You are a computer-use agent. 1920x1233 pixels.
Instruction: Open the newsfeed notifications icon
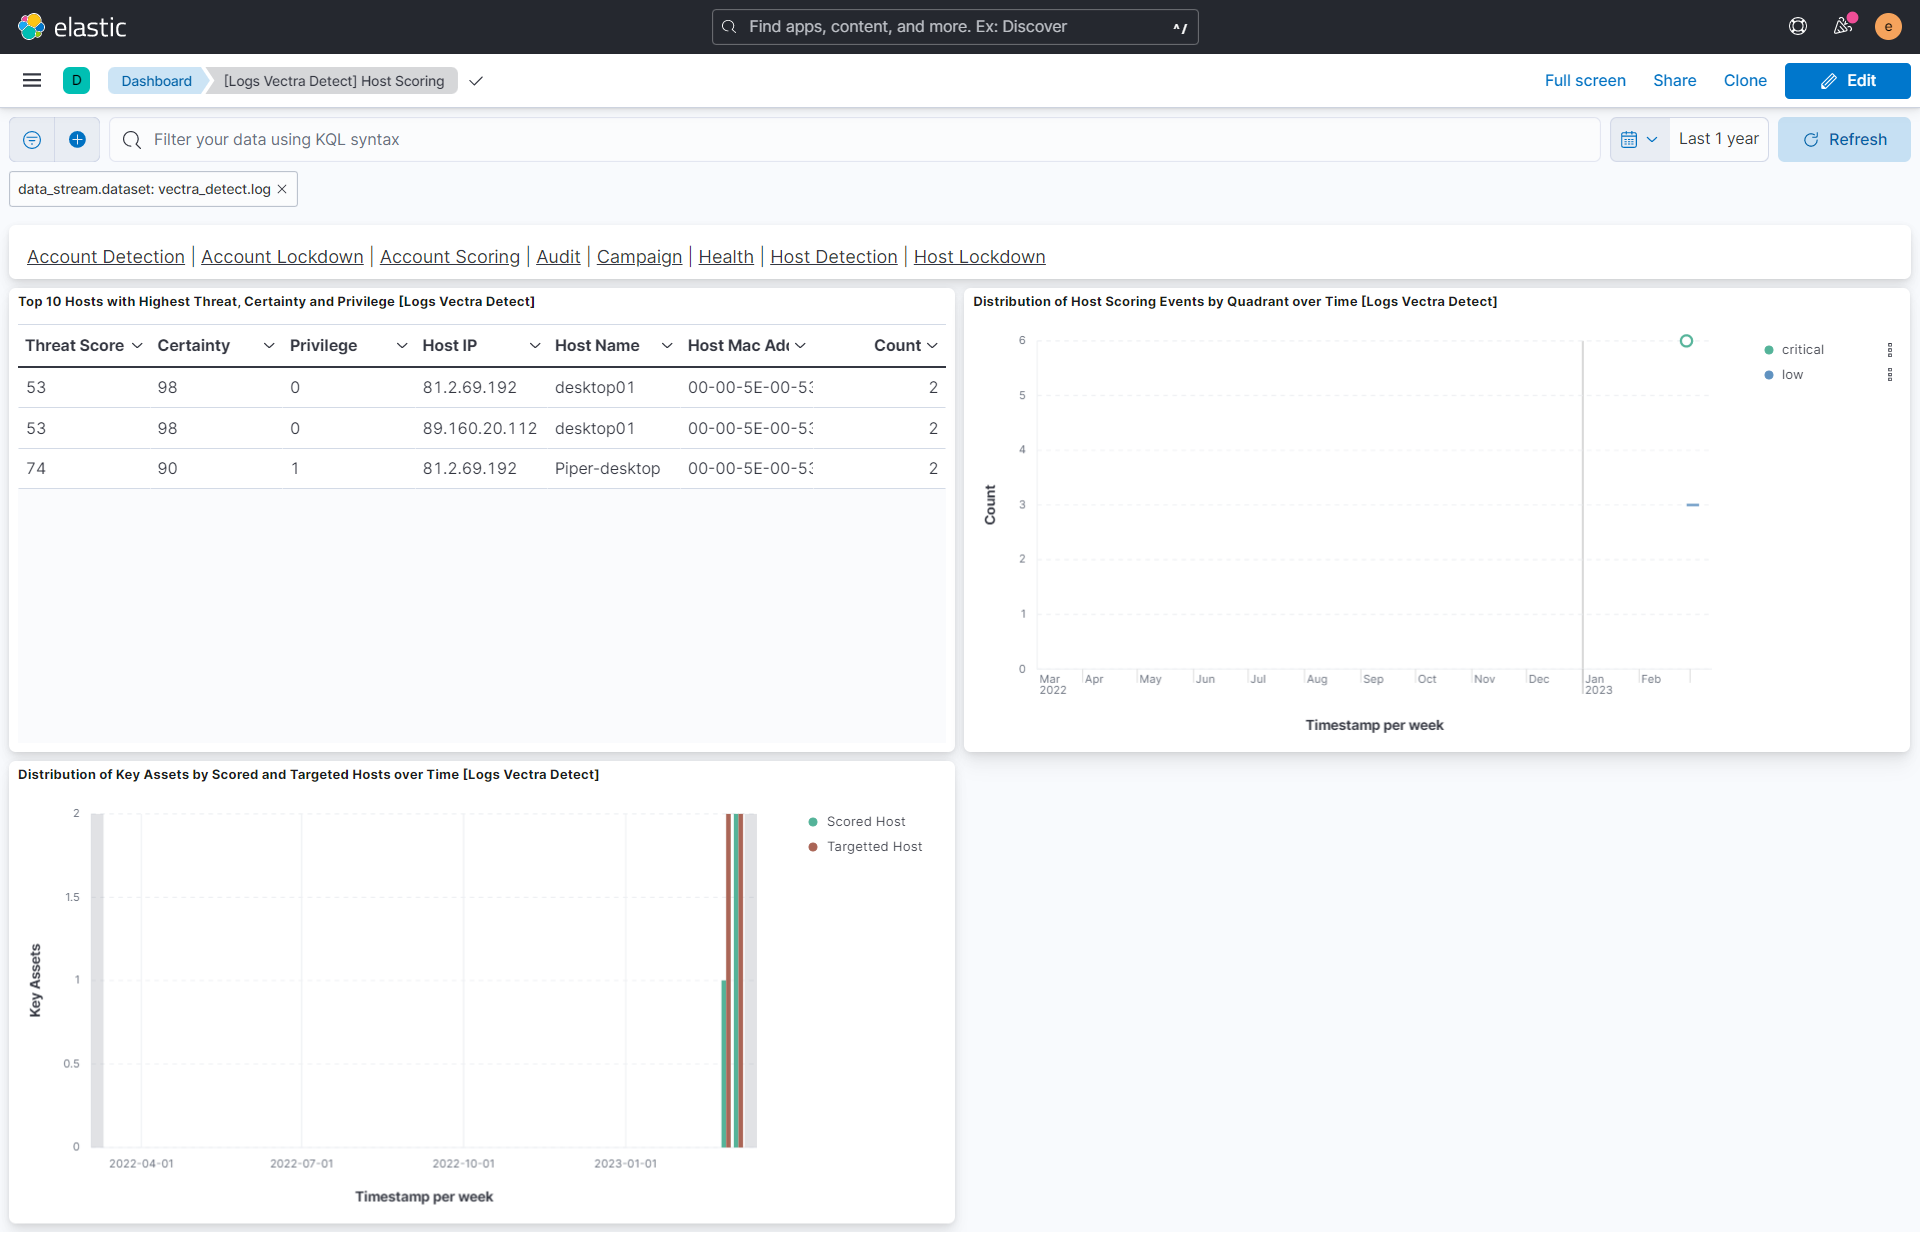pyautogui.click(x=1843, y=27)
